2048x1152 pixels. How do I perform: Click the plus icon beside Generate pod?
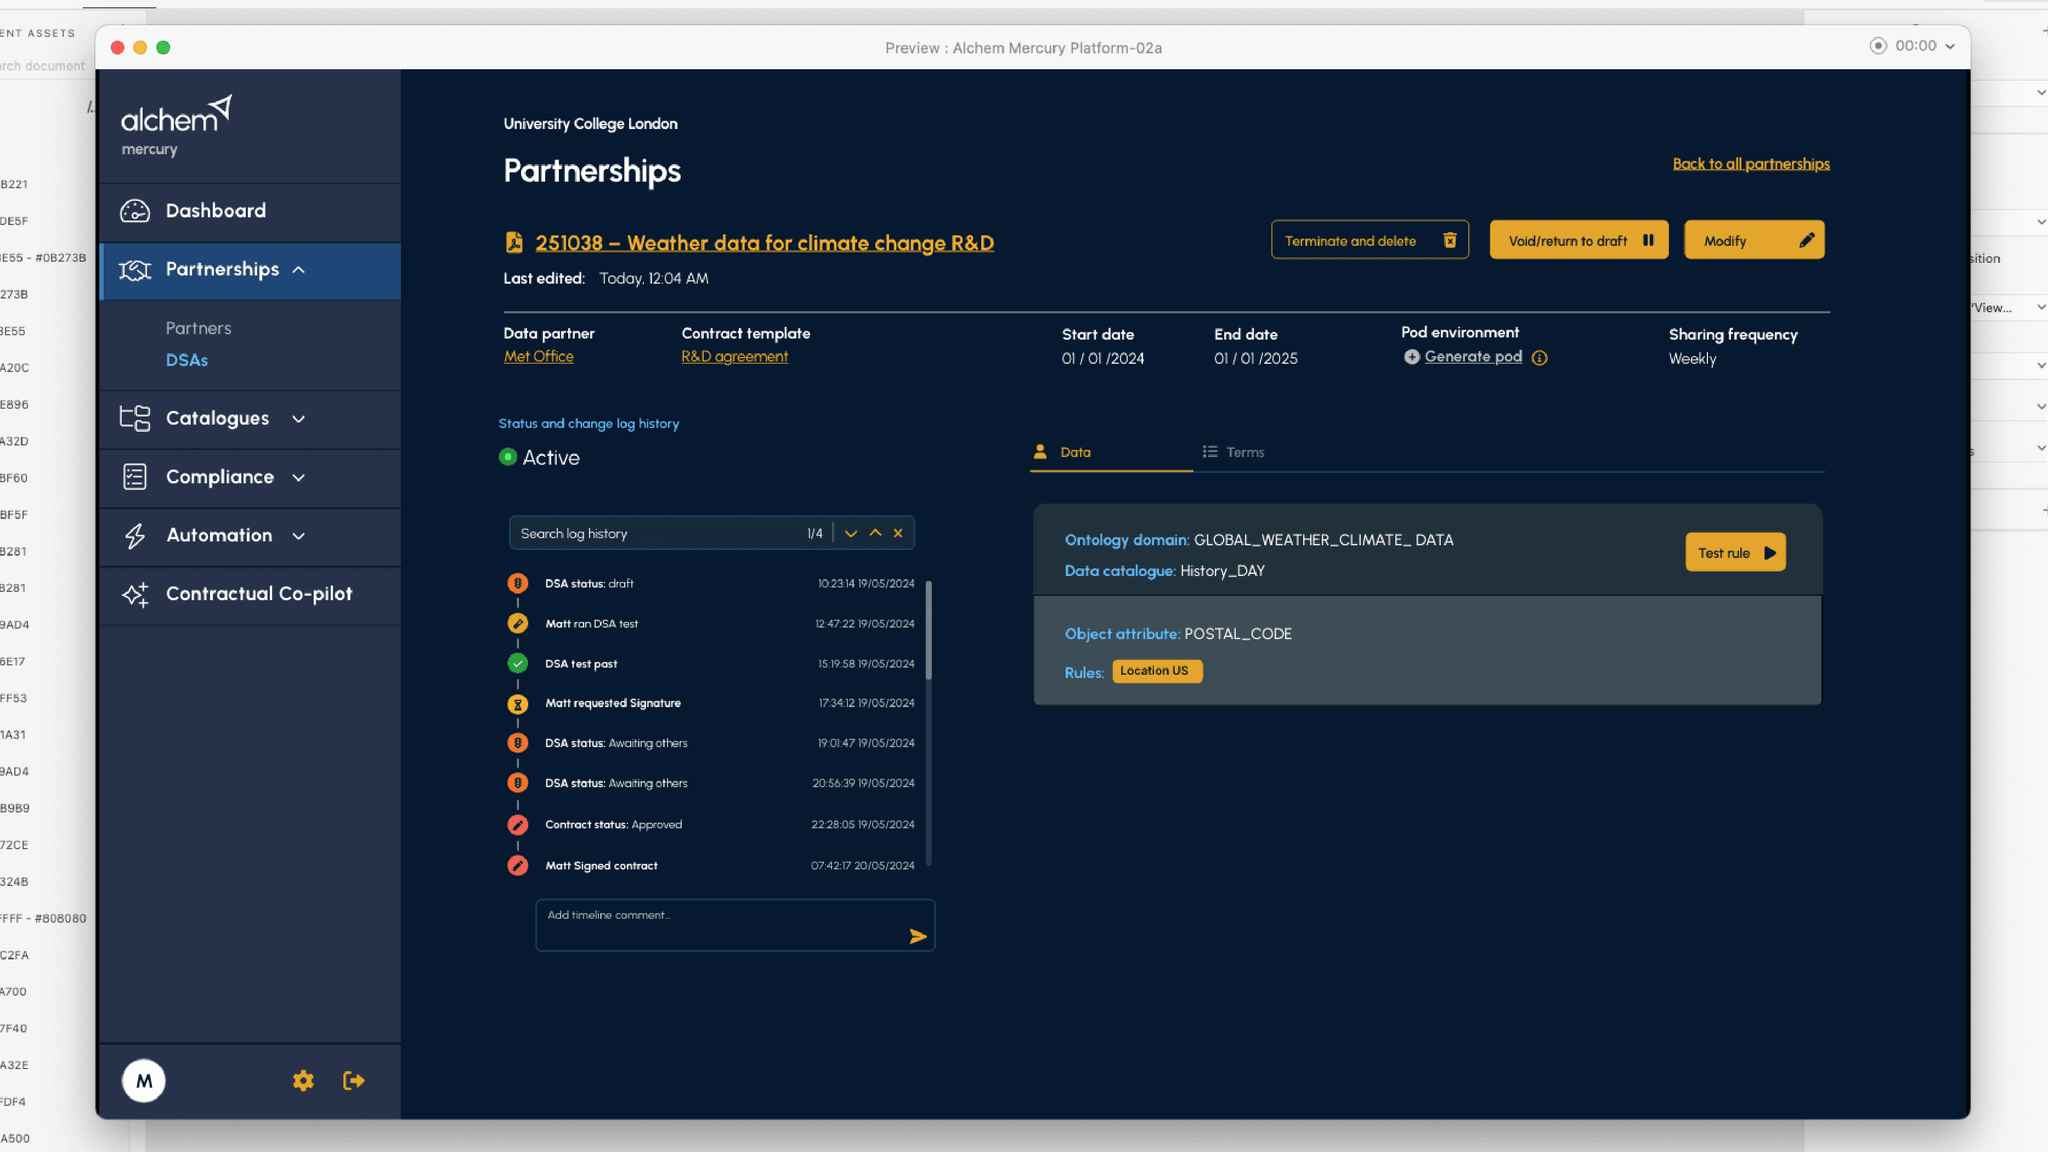(x=1411, y=357)
